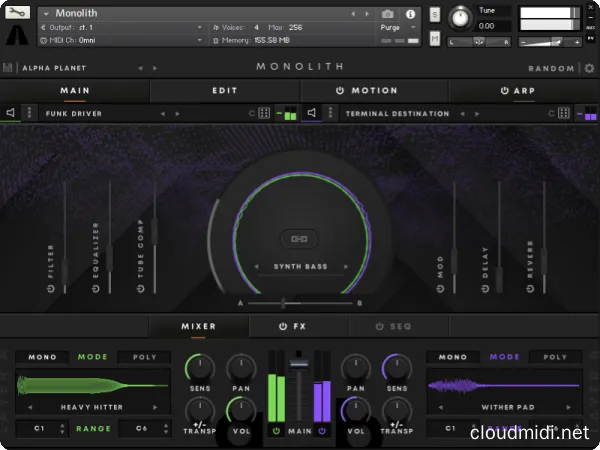Click the TUBE COMP slider handle
The image size is (600, 450).
click(x=155, y=231)
